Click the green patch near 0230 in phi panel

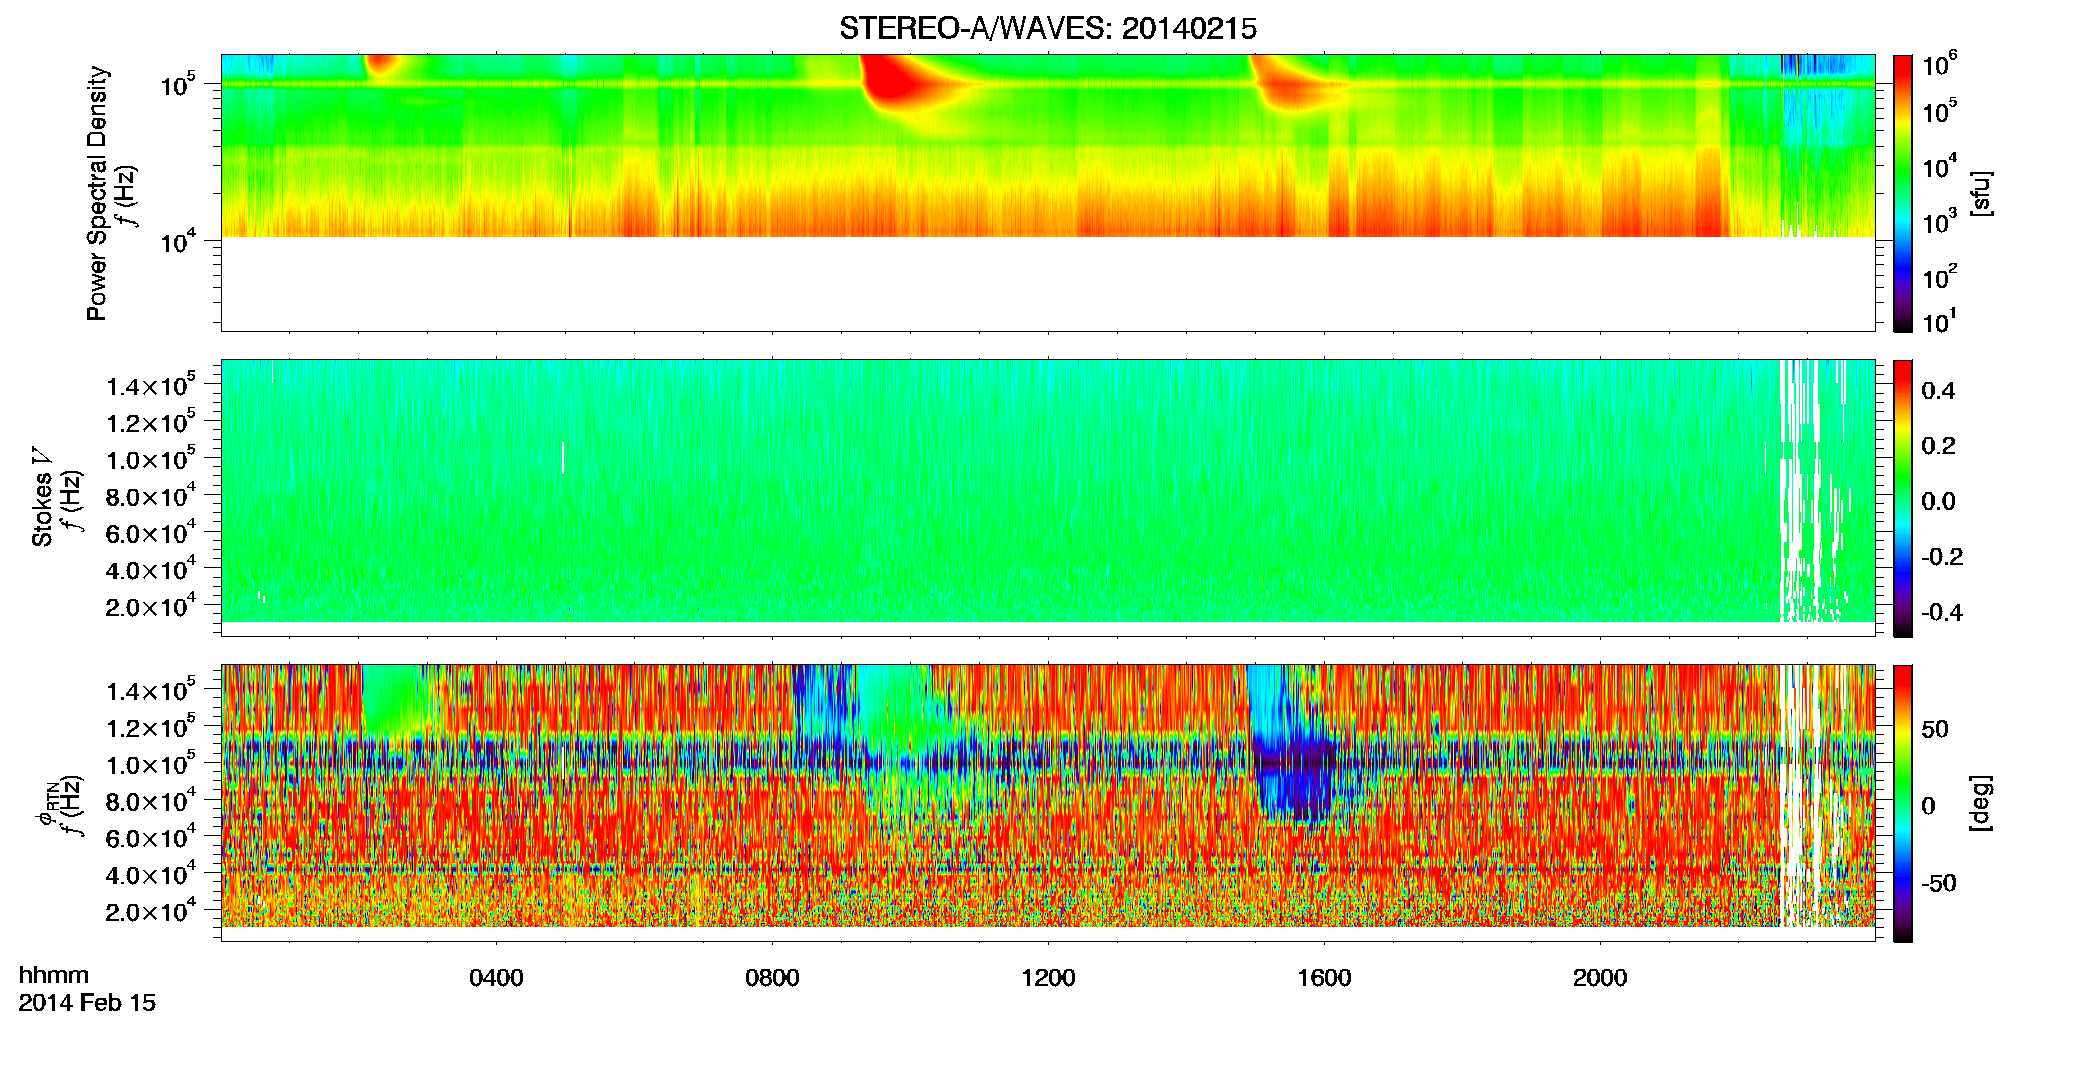point(392,700)
